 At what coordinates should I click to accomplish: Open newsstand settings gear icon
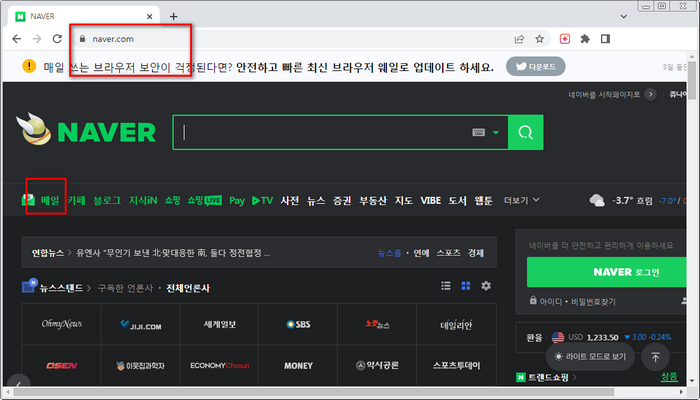click(x=486, y=286)
